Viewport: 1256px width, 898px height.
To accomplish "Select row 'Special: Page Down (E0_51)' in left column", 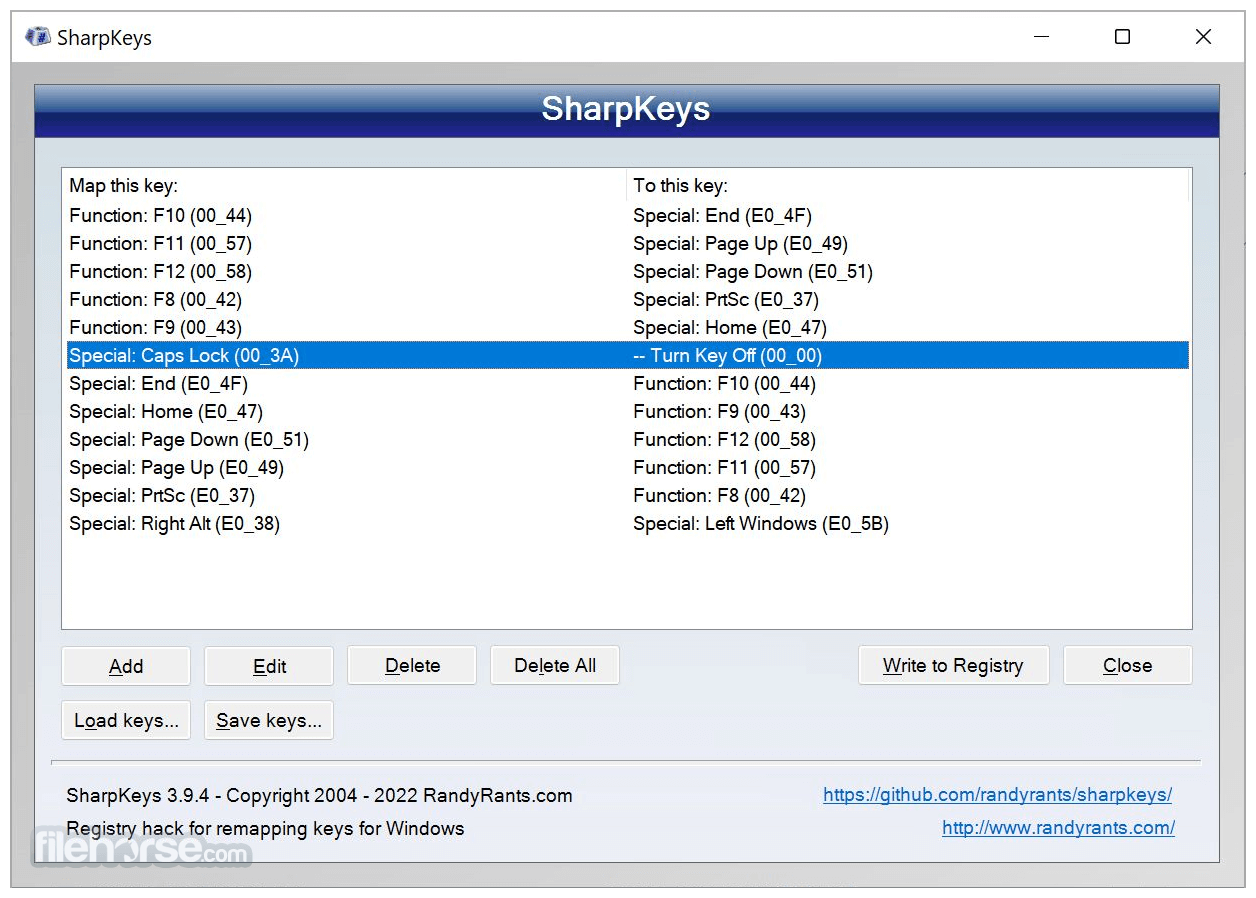I will tap(189, 439).
